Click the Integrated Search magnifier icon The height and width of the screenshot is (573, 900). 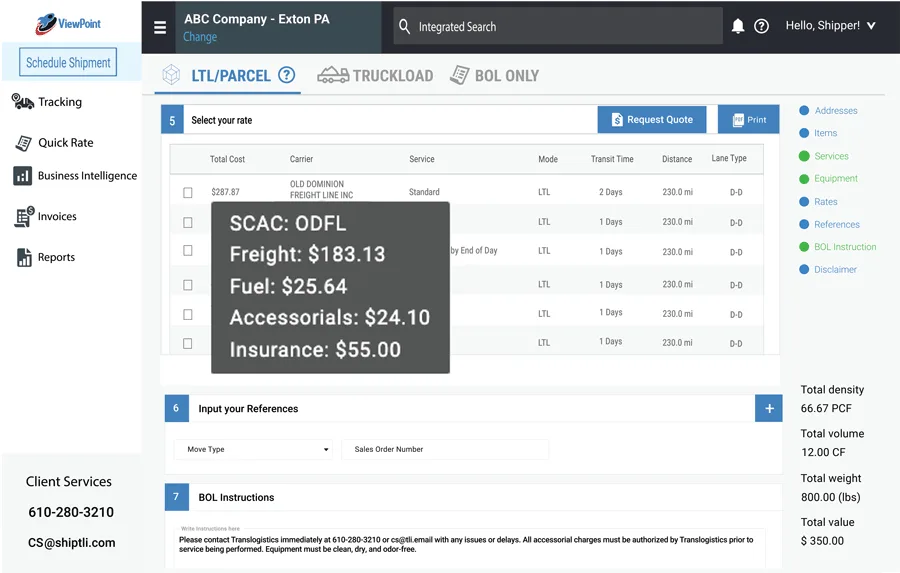click(404, 26)
